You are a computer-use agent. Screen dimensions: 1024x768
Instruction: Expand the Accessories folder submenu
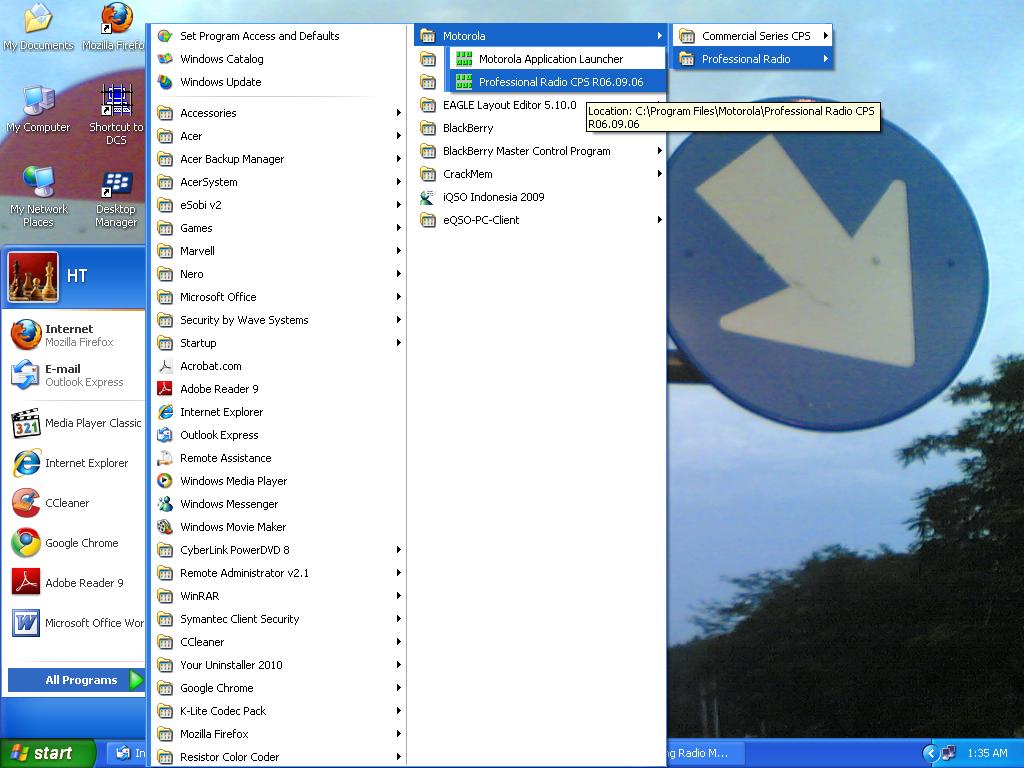[279, 113]
